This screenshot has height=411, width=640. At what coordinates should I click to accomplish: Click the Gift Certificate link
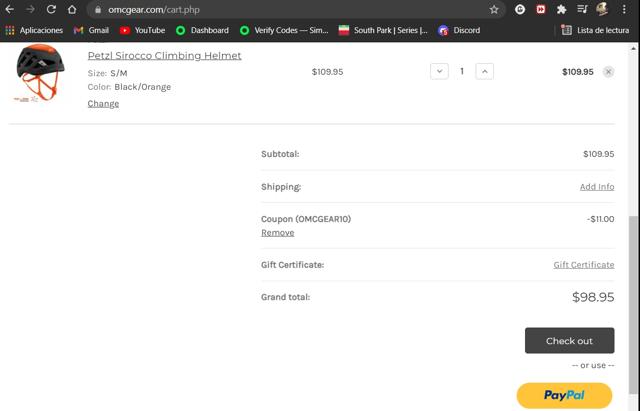pos(584,264)
